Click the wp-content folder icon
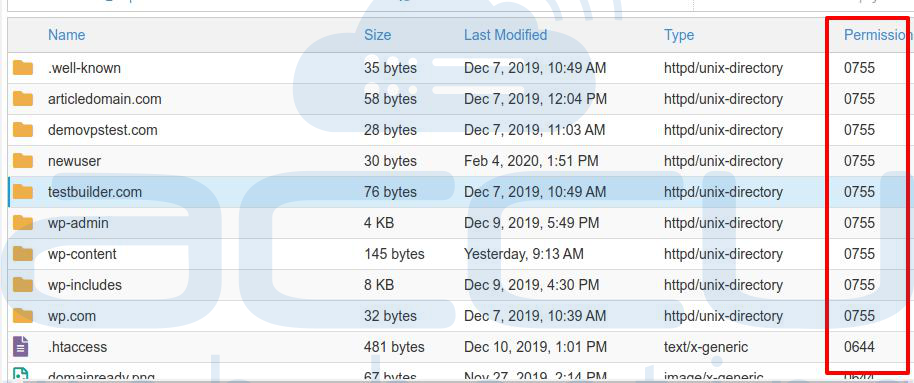 point(23,254)
